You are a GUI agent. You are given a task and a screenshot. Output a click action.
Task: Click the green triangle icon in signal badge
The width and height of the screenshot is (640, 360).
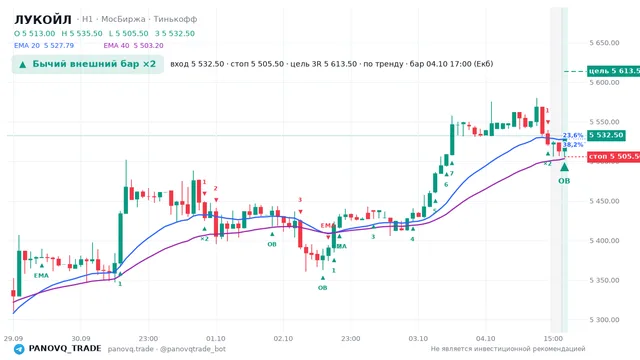[x=23, y=64]
